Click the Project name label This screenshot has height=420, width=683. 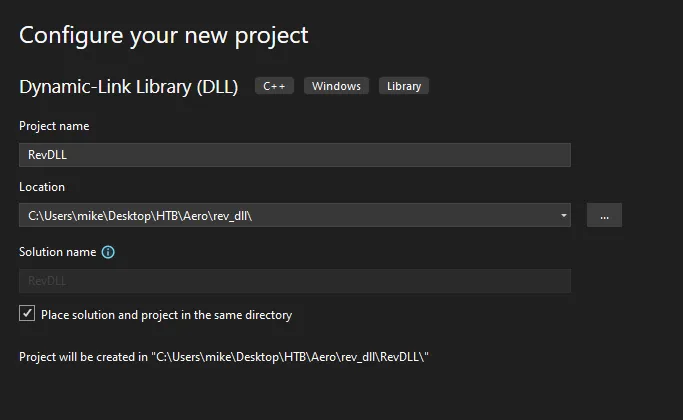tap(54, 126)
